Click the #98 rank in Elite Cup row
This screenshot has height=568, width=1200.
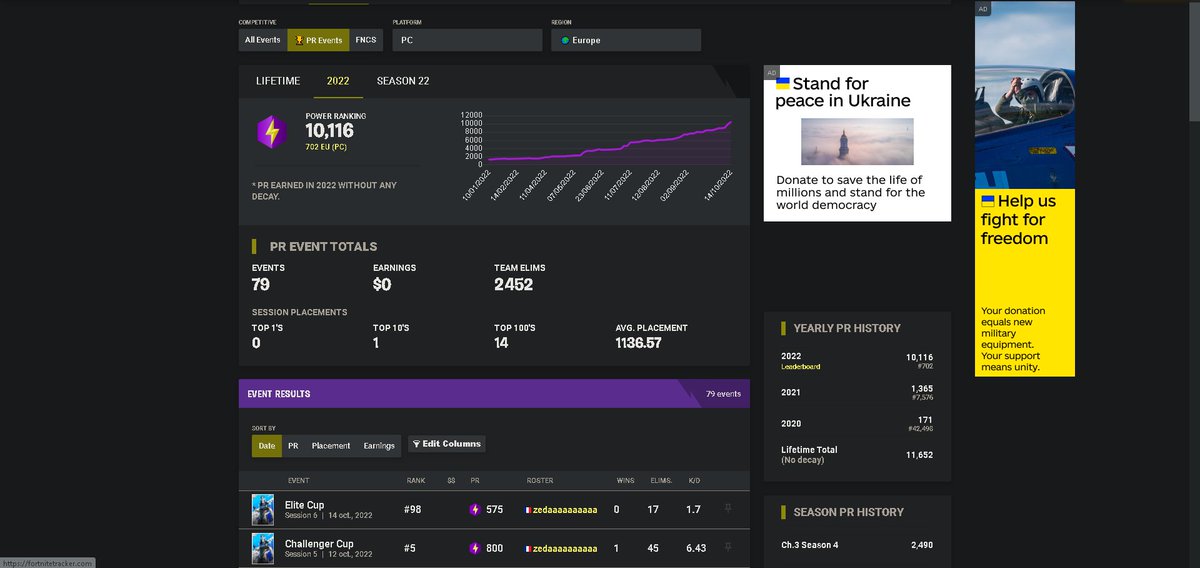[x=413, y=510]
